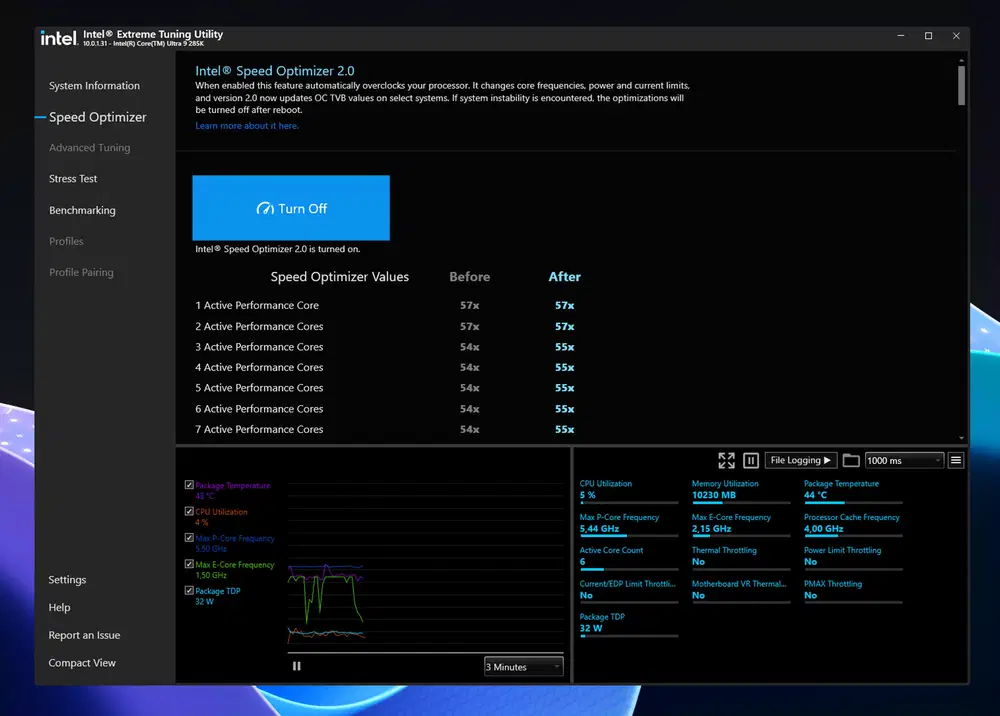The image size is (1000, 716).
Task: Go to the Stress Test section
Action: point(73,179)
